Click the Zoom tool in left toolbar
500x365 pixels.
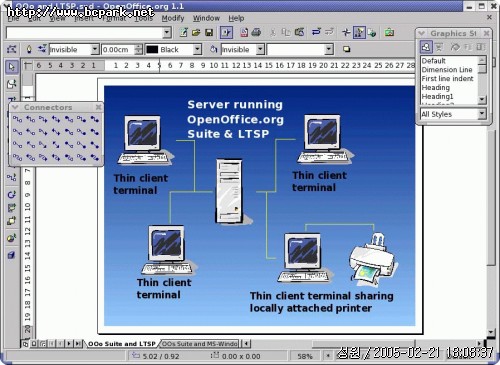tap(12, 84)
